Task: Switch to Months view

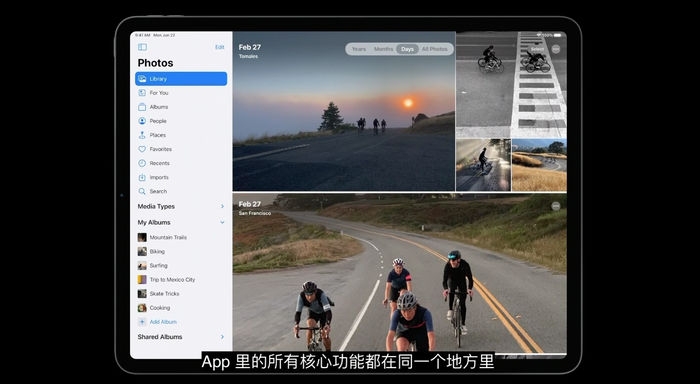Action: (383, 49)
